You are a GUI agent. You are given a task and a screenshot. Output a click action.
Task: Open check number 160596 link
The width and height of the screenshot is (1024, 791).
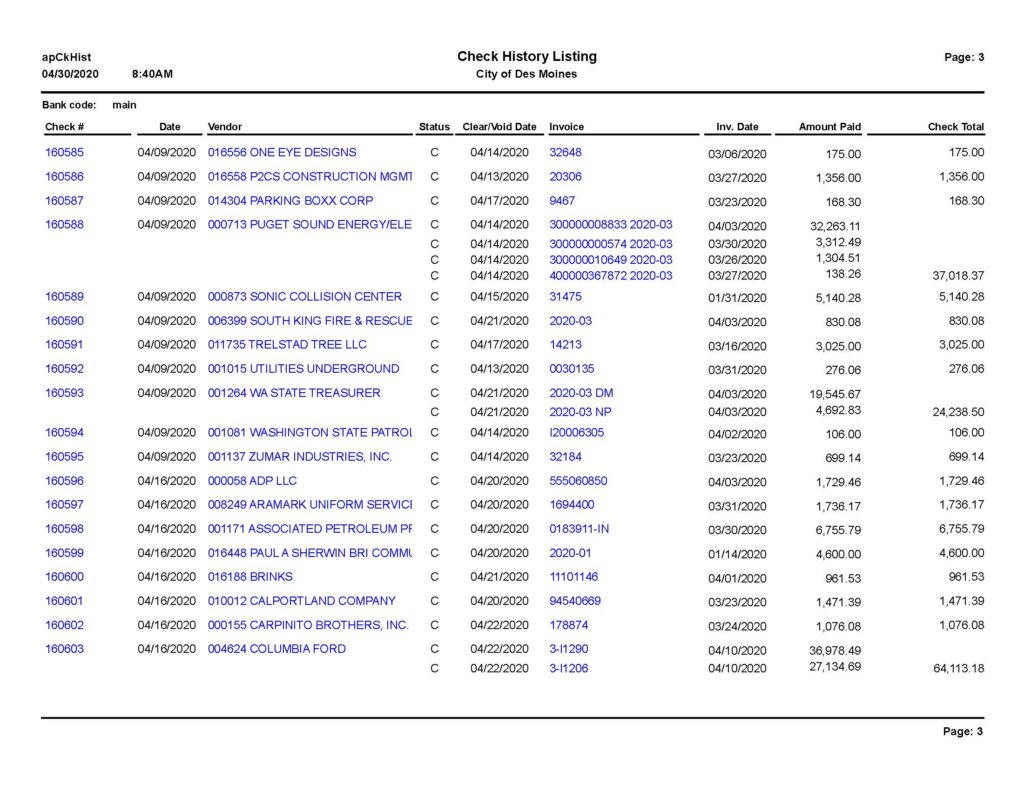pos(64,481)
